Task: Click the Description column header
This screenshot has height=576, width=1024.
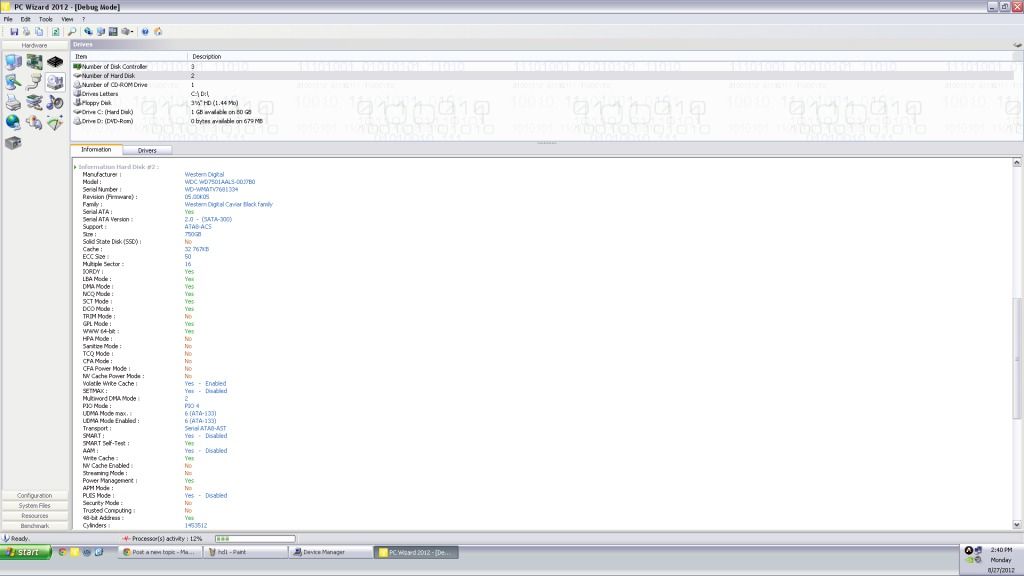Action: tap(601, 57)
